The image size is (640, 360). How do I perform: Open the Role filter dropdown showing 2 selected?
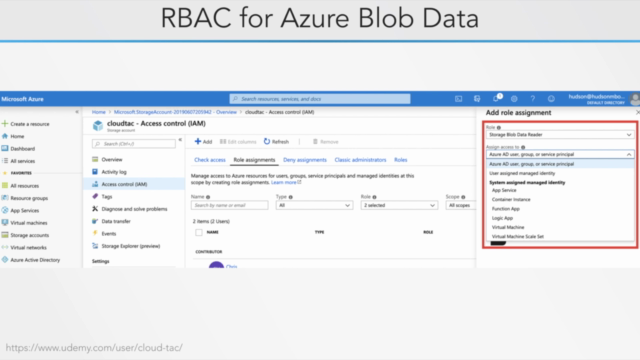click(399, 205)
